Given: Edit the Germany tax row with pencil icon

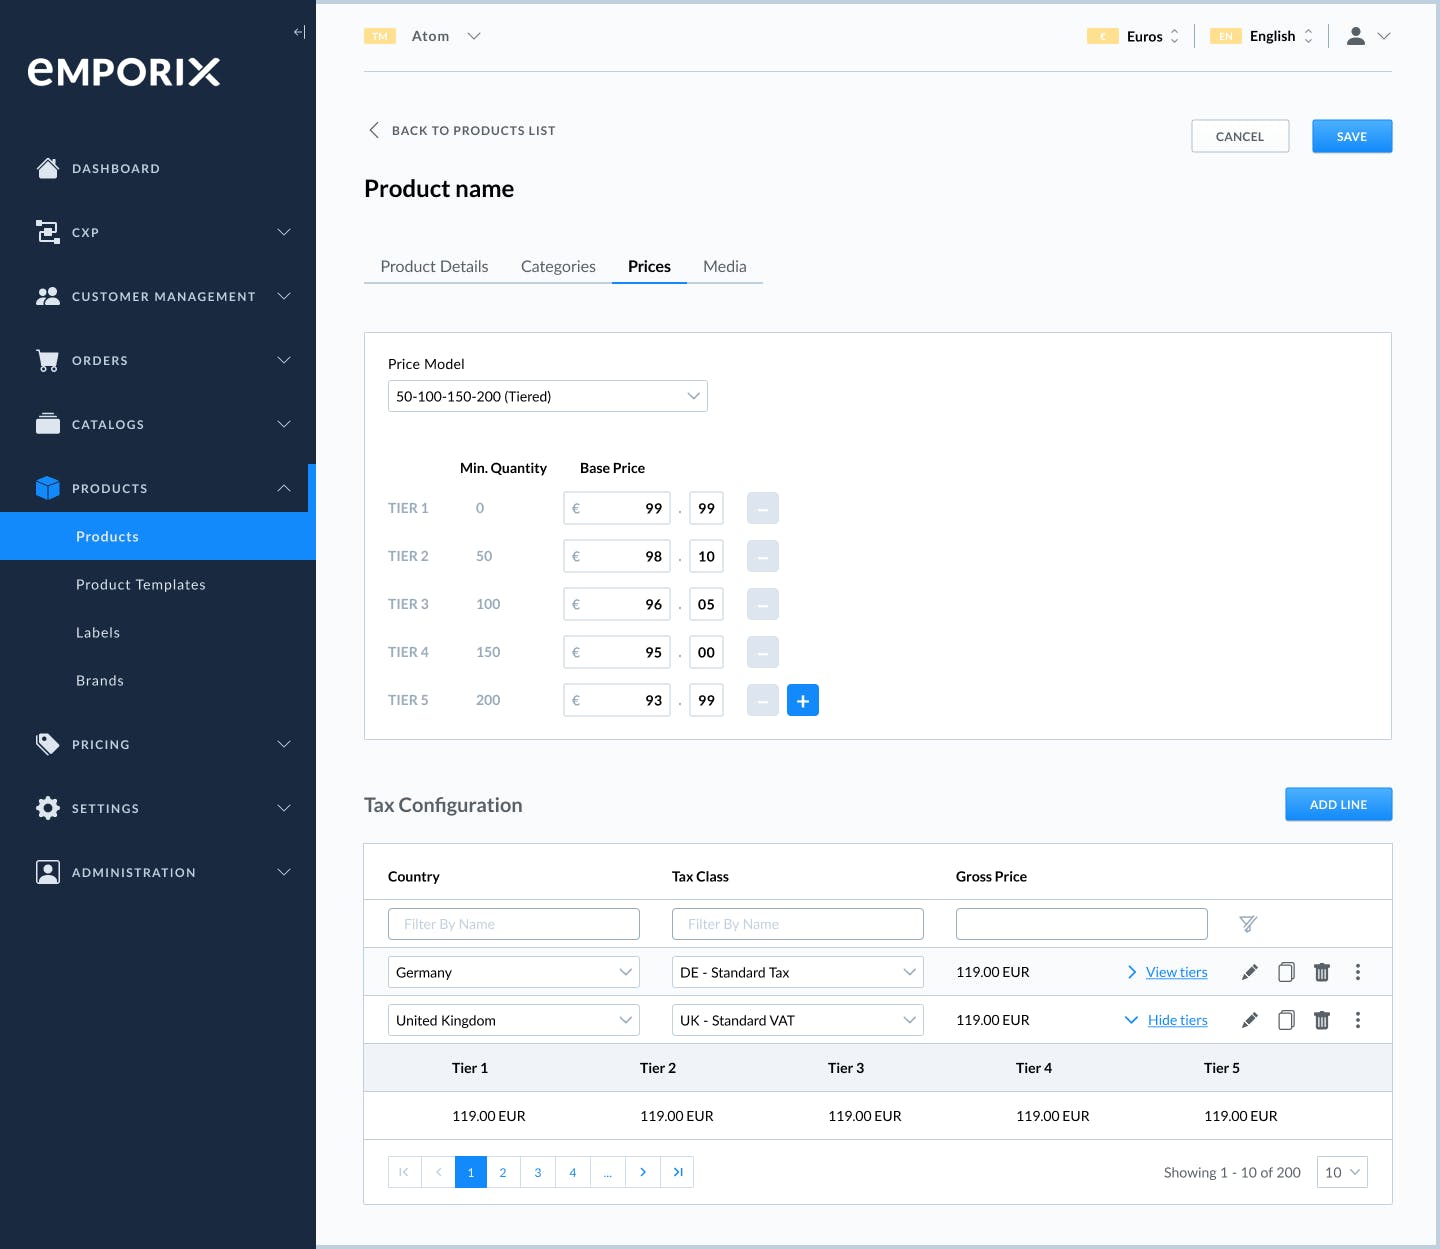Looking at the screenshot, I should click(1249, 972).
